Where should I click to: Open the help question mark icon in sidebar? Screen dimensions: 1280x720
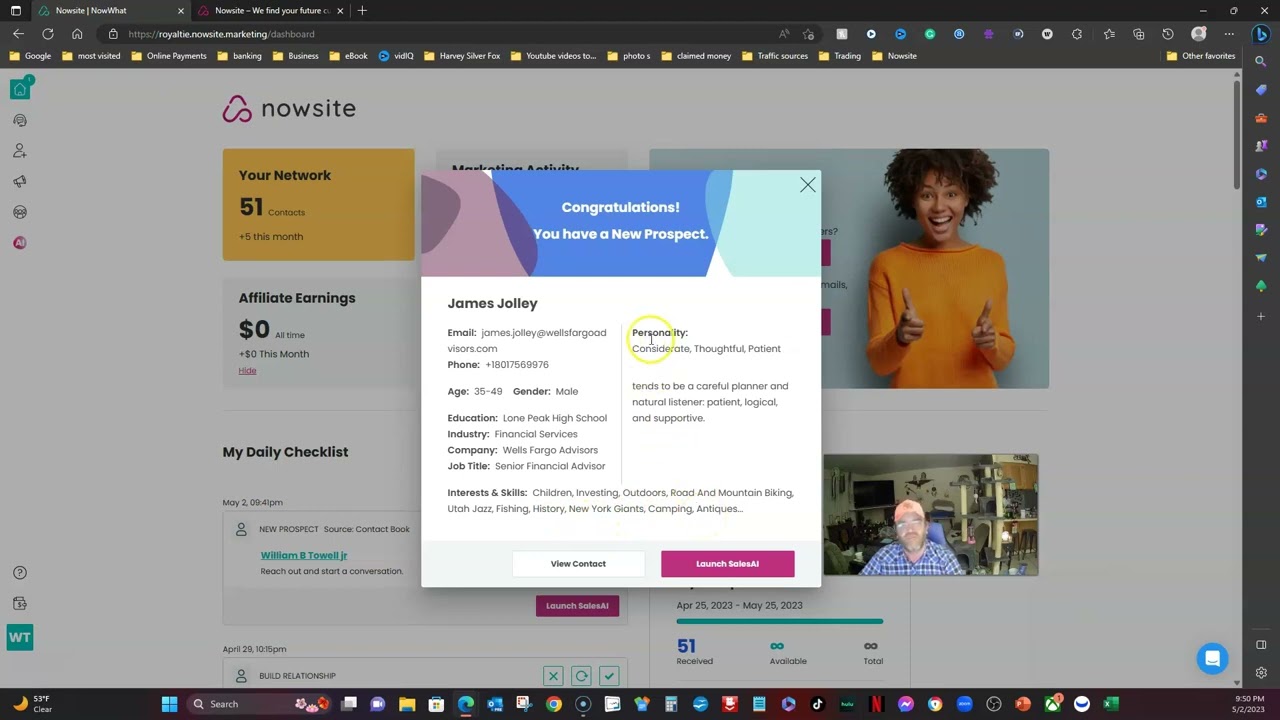coord(19,573)
